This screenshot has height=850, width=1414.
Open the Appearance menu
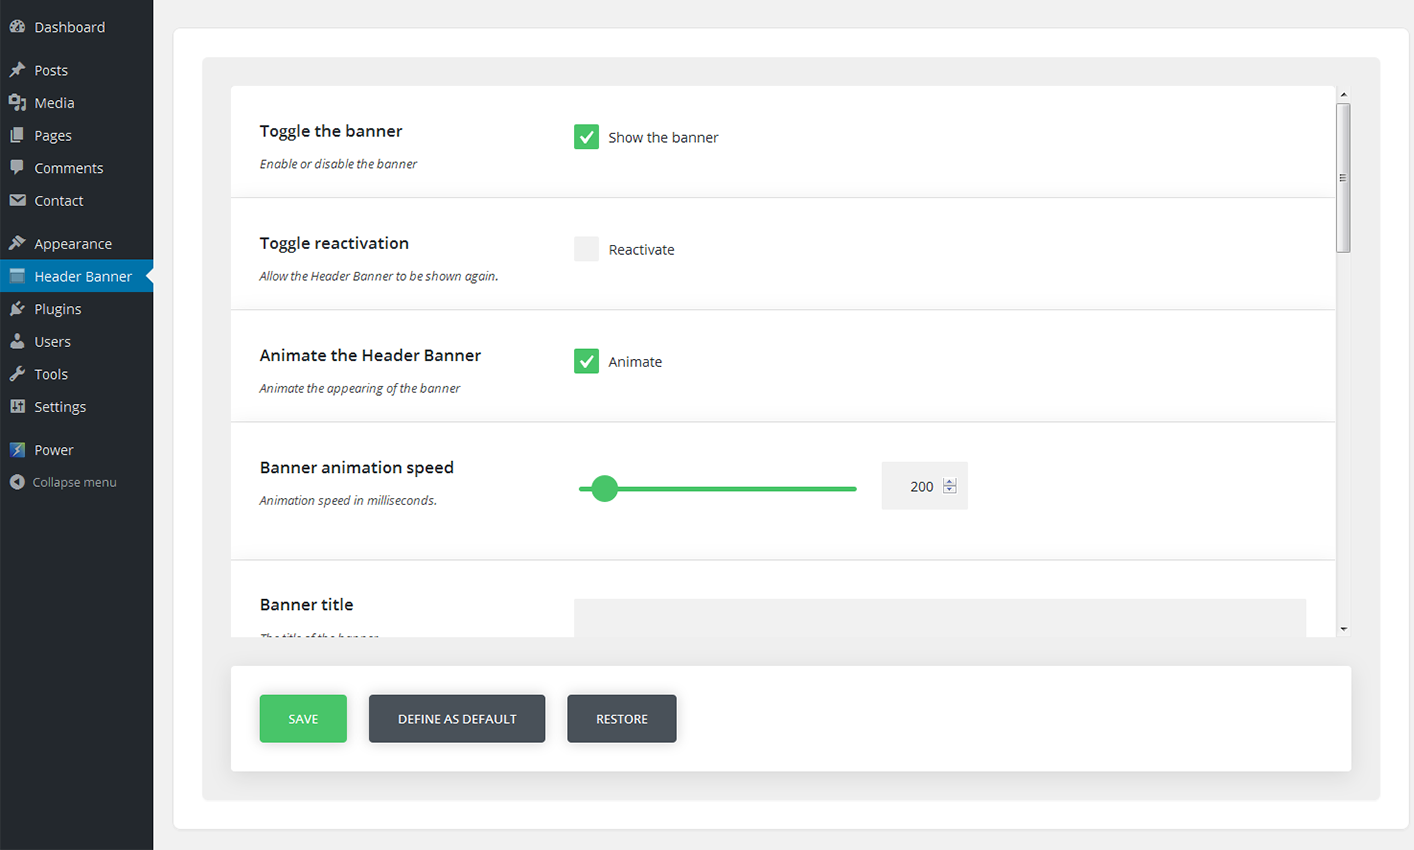click(x=72, y=244)
